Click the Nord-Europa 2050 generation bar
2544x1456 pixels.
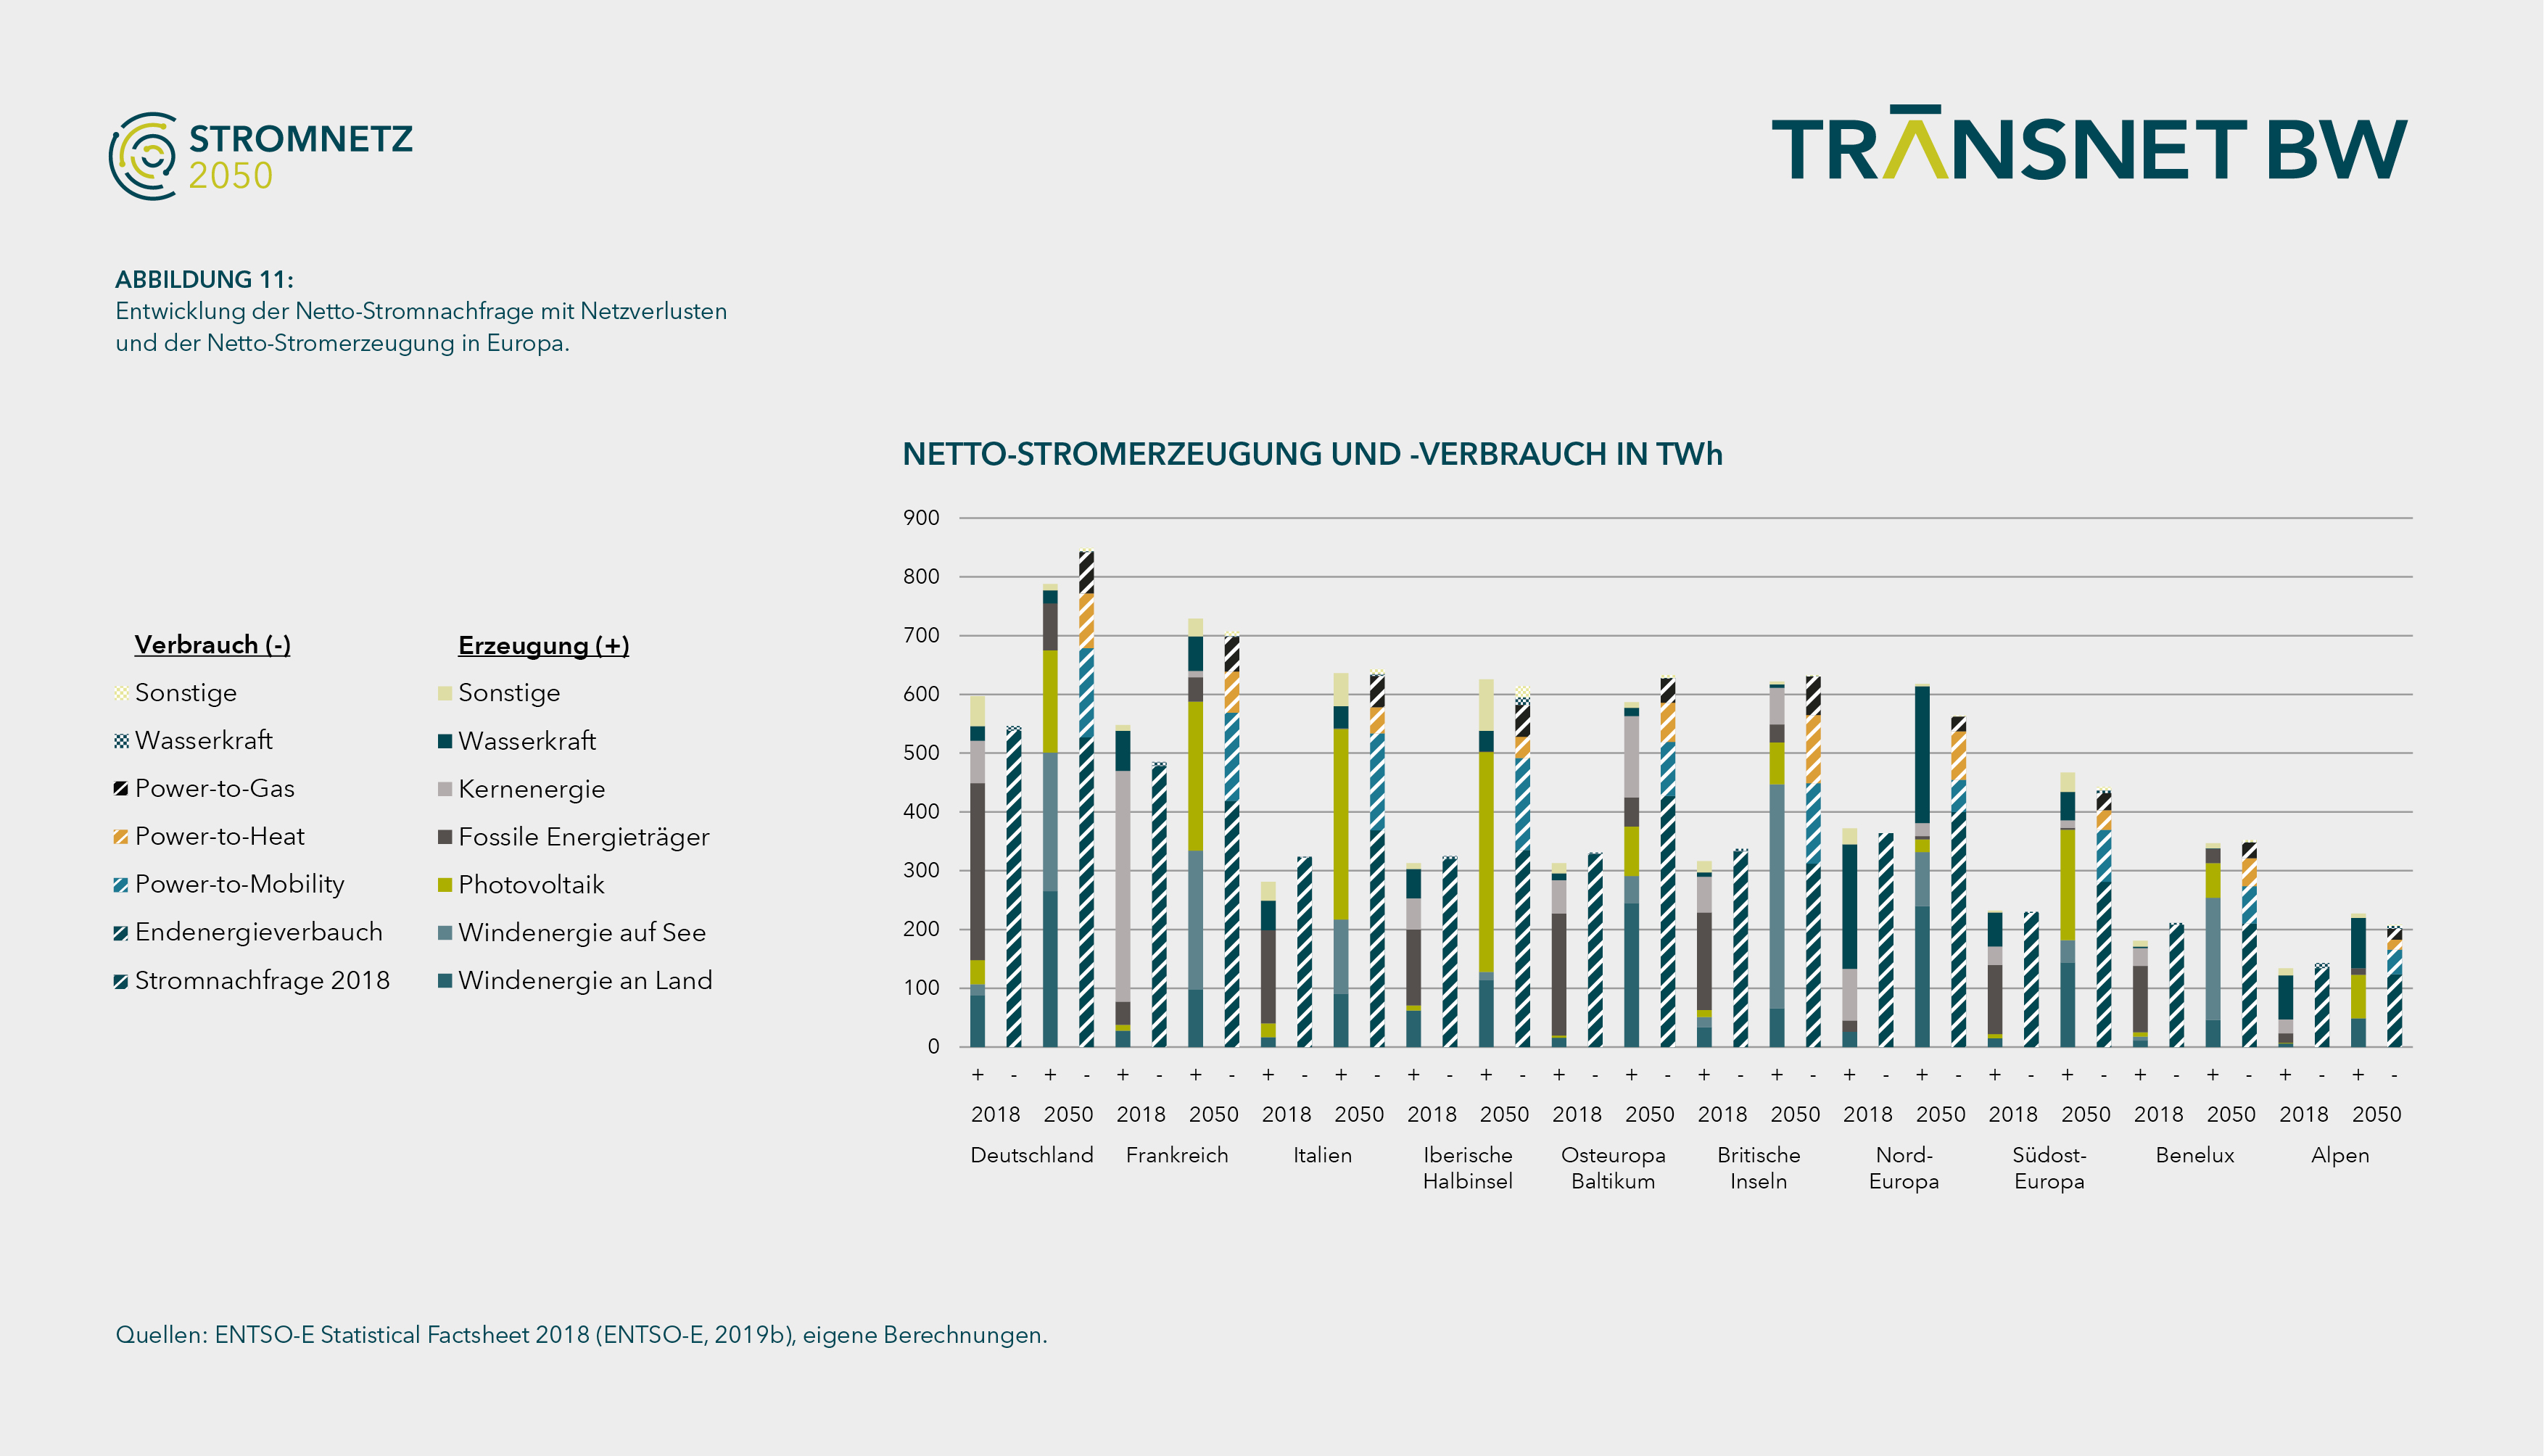1922,865
